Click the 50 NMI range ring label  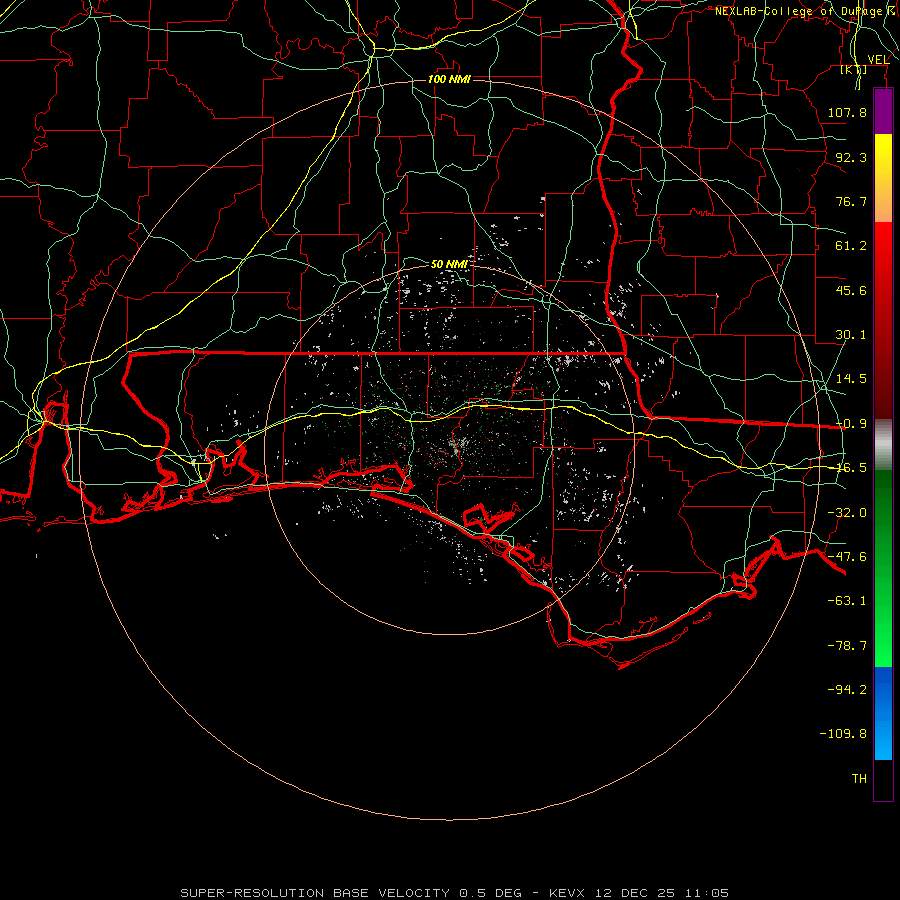click(x=449, y=264)
